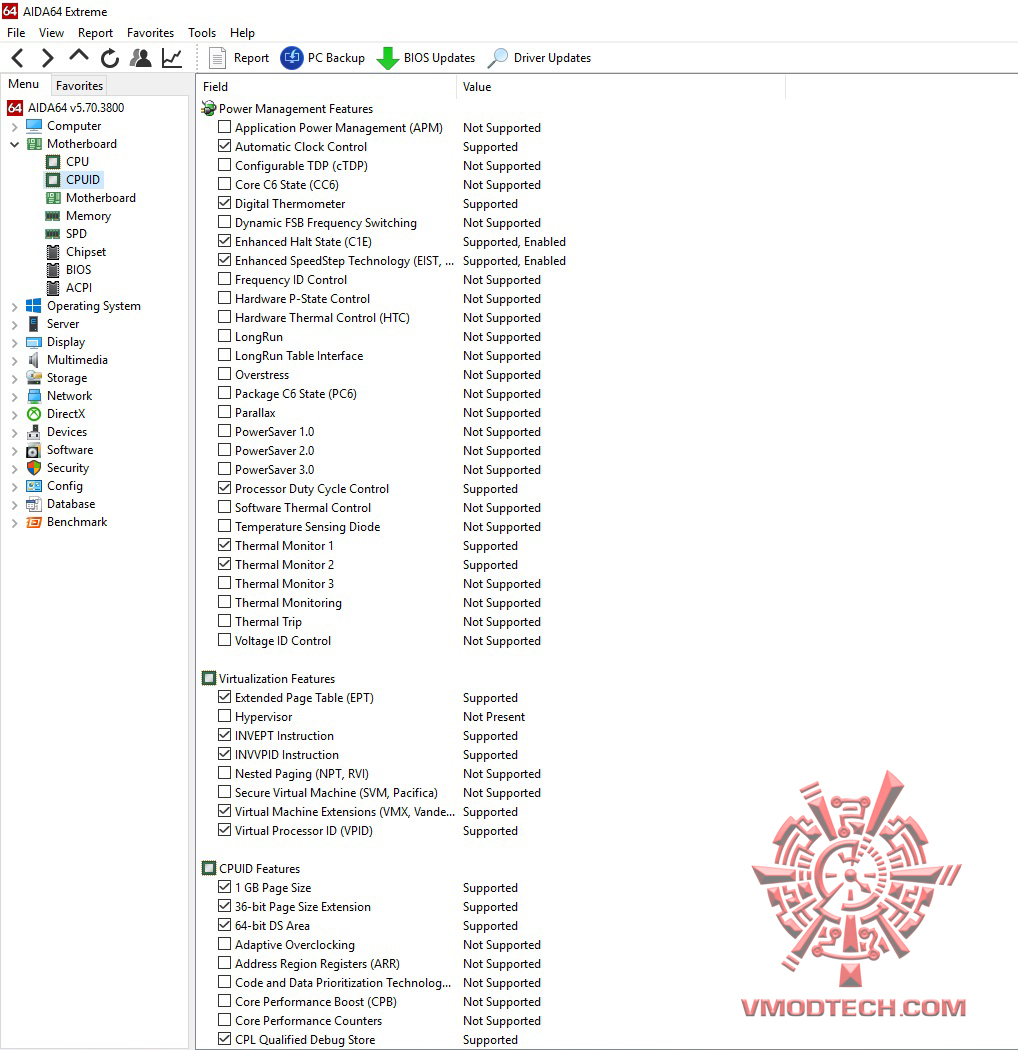Collapse the Motherboard tree node

(14, 144)
